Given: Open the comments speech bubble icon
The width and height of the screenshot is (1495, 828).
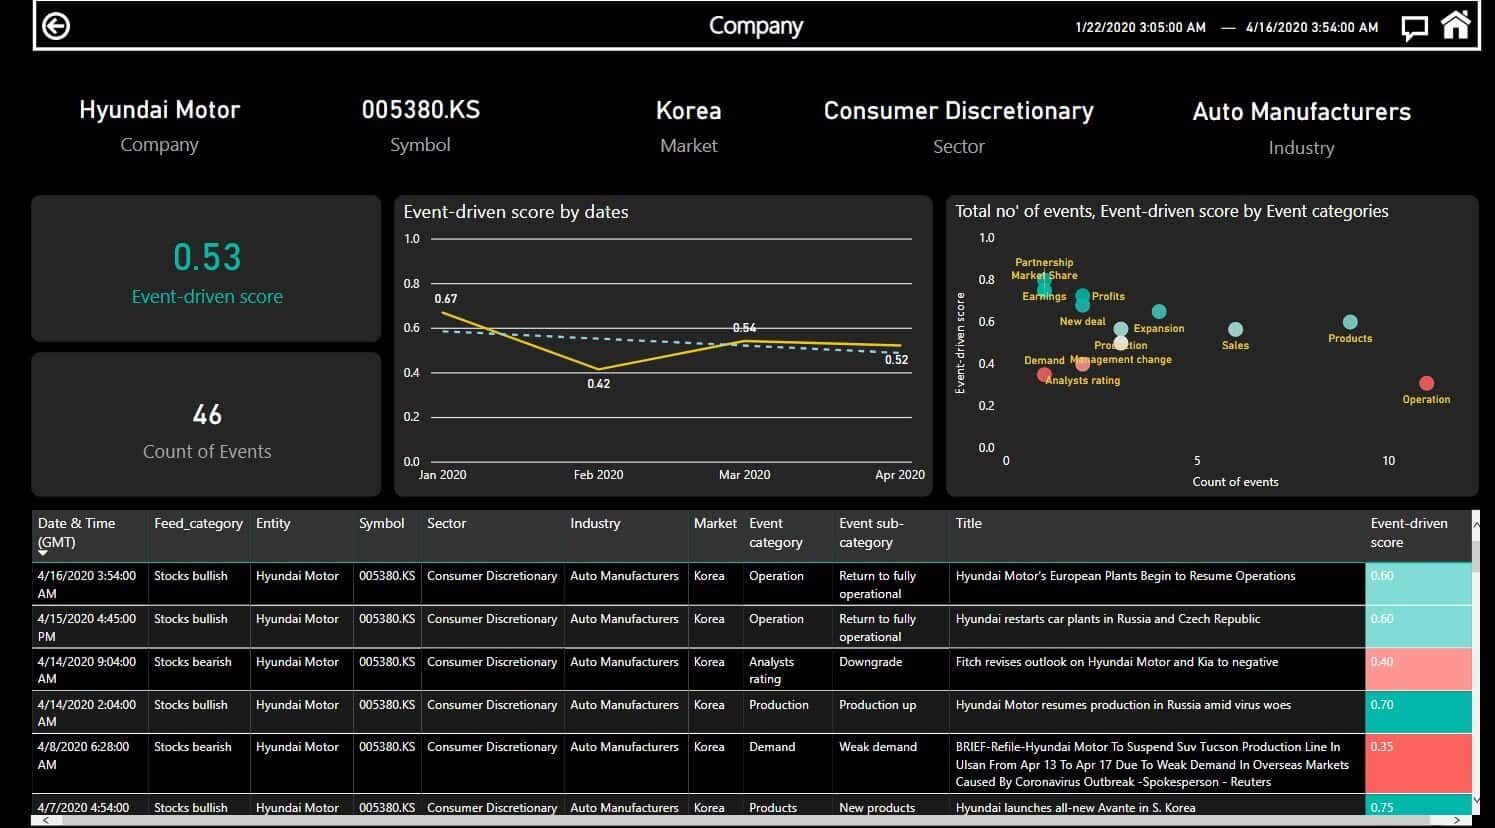Looking at the screenshot, I should [1414, 27].
